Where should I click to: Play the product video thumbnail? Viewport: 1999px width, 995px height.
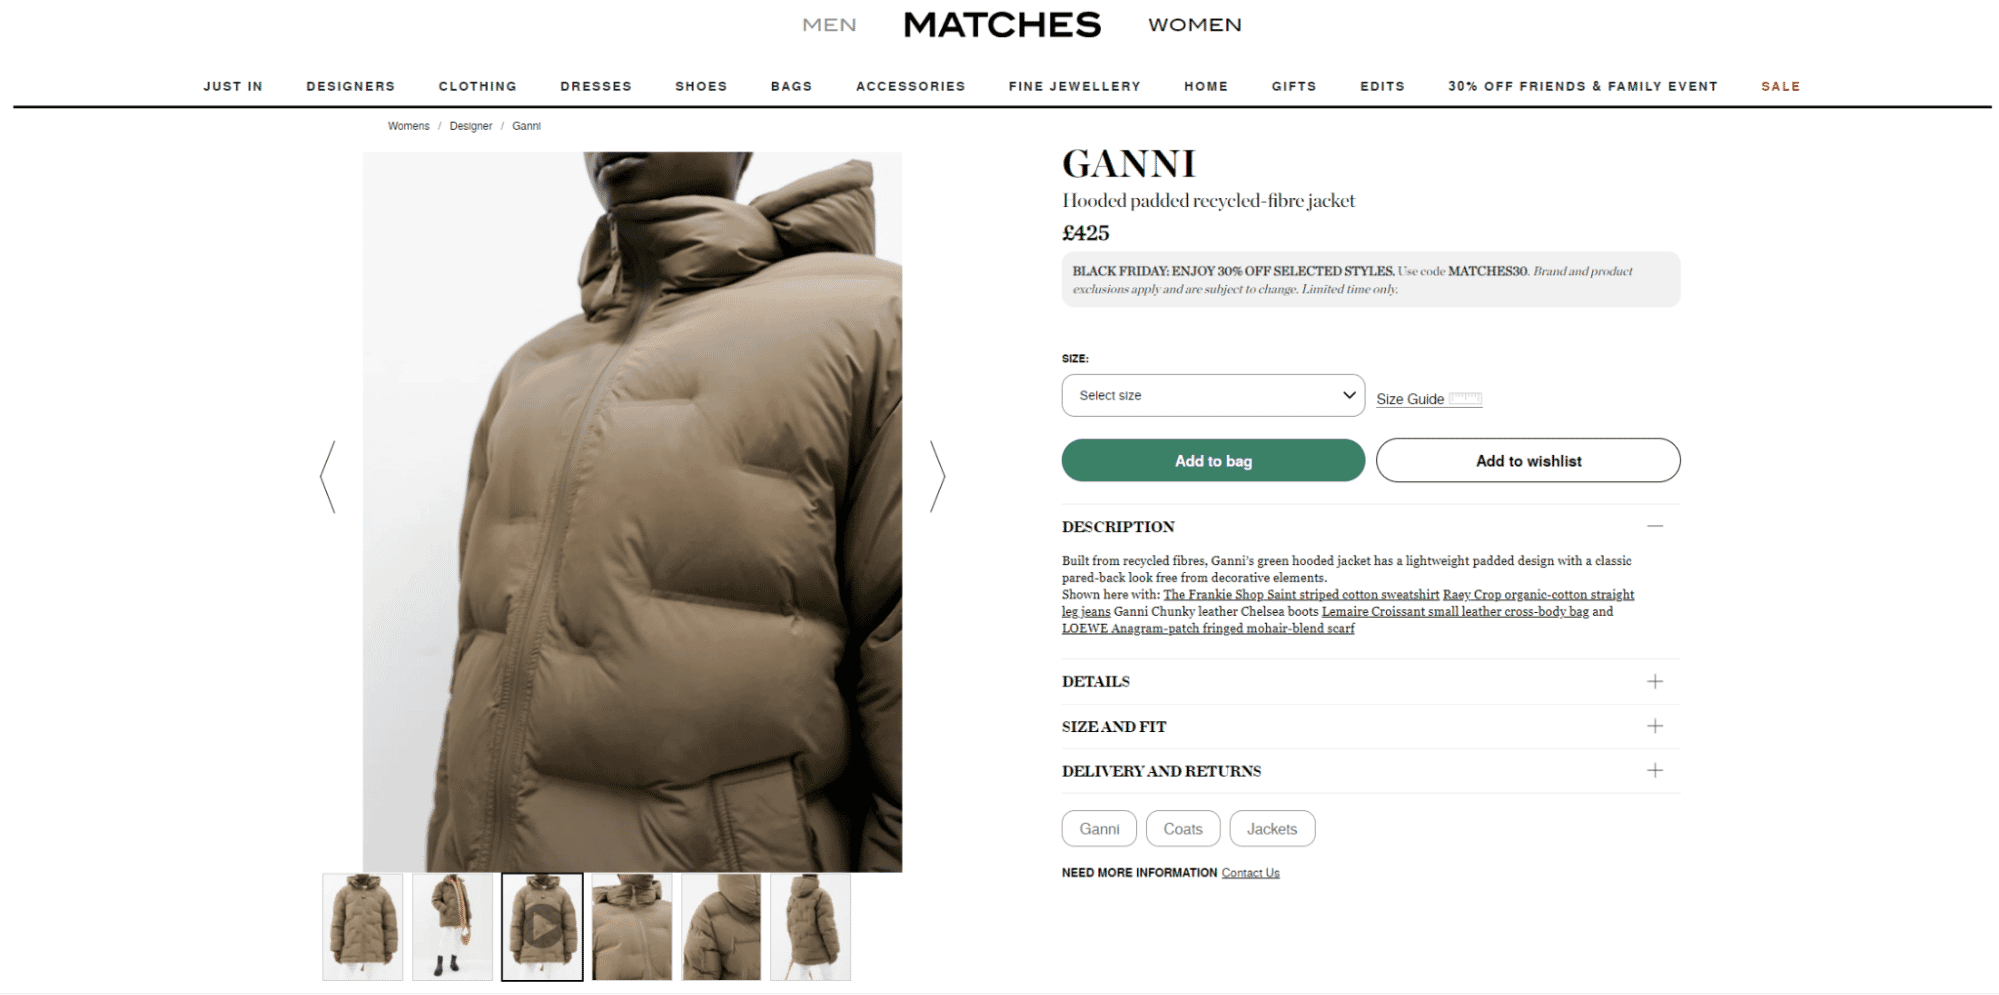[542, 927]
